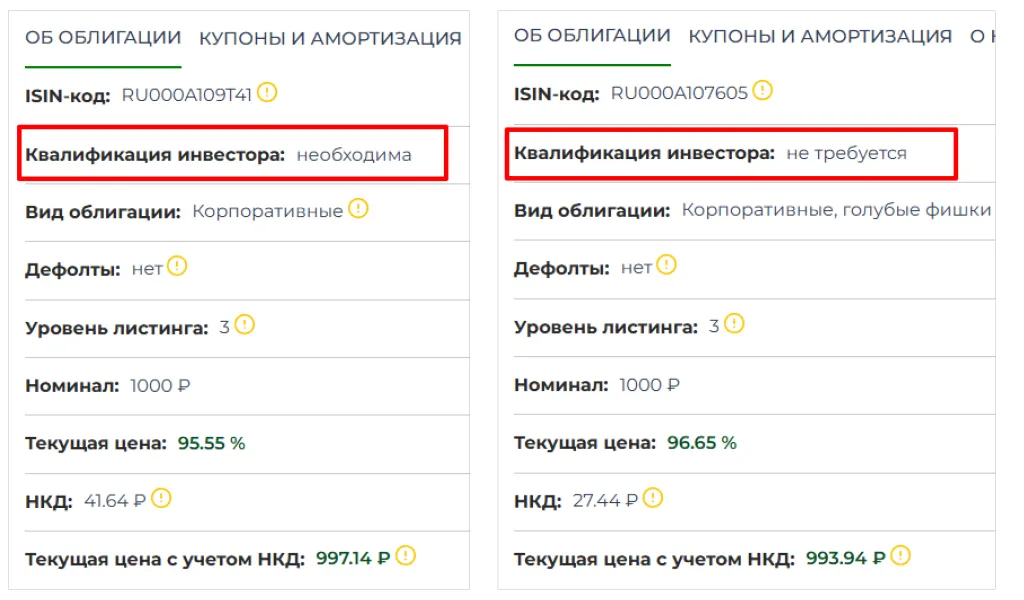Click Уровень листинга info icon in RU000A107605 card

tap(734, 324)
